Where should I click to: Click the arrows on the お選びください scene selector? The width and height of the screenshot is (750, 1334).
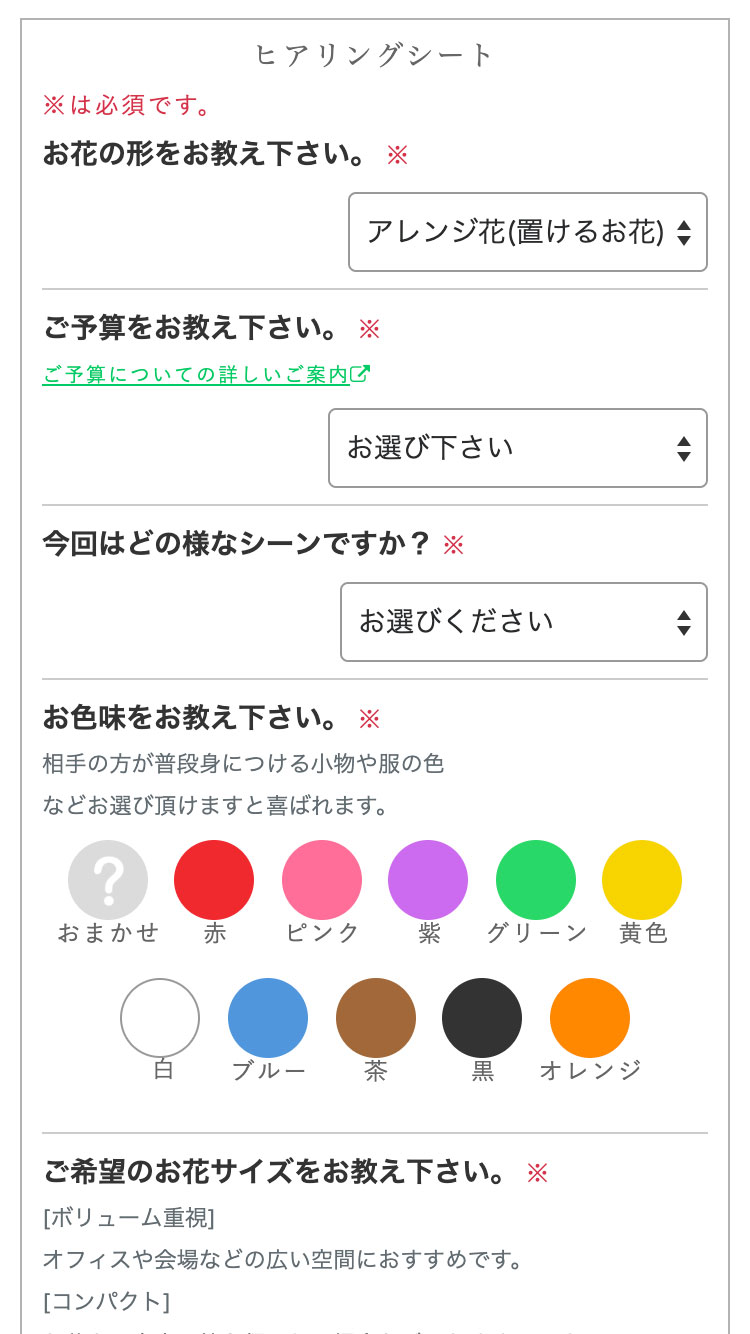[684, 622]
